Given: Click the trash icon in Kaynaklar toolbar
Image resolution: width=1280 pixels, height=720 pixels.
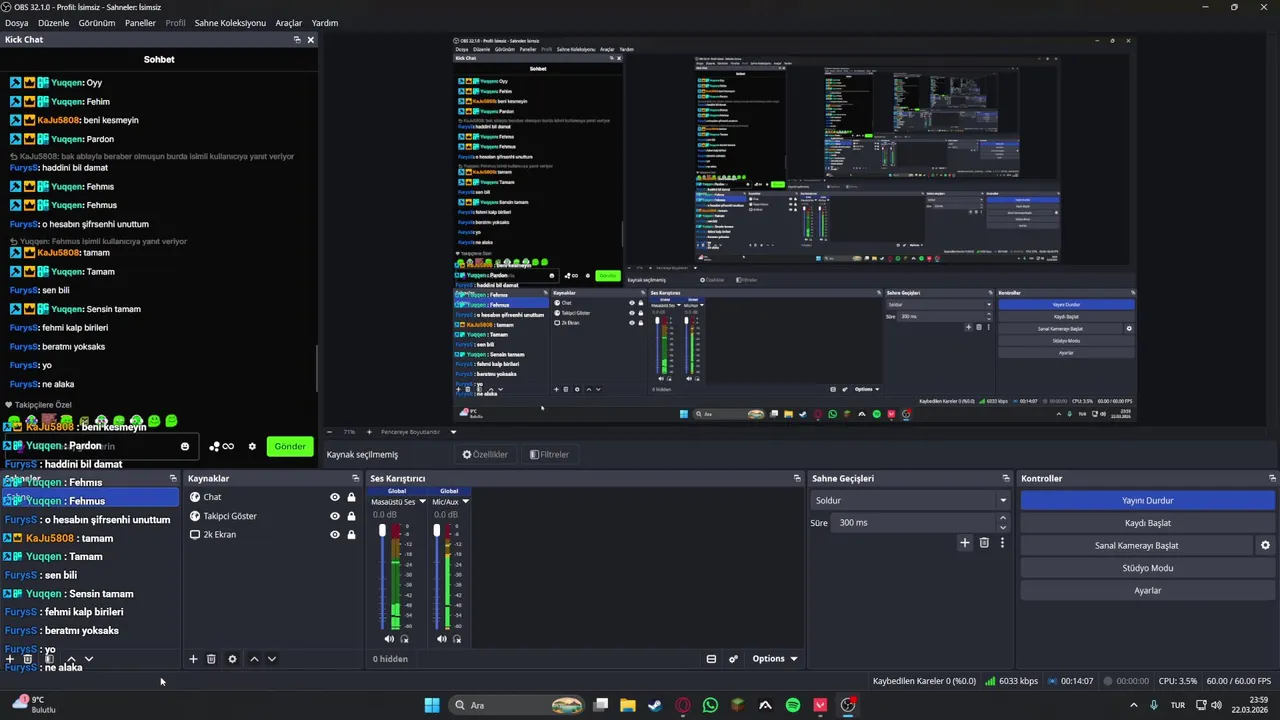Looking at the screenshot, I should (211, 659).
